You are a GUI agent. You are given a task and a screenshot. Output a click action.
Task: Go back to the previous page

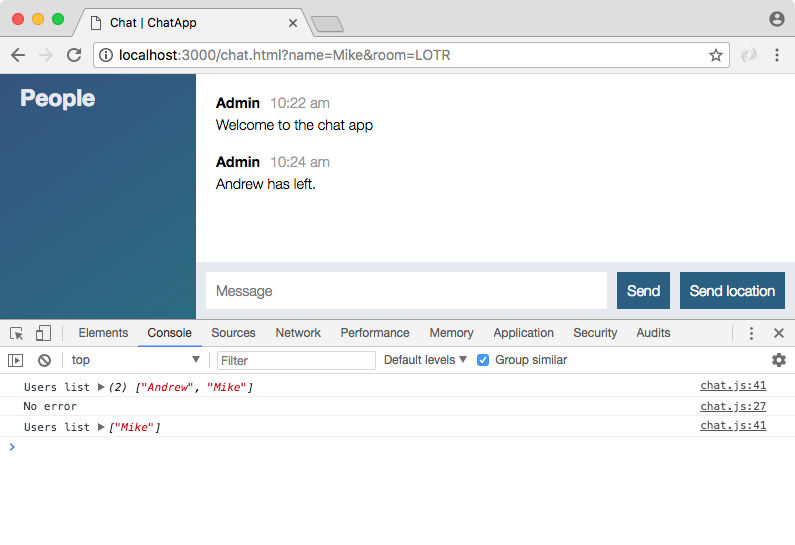pos(18,55)
